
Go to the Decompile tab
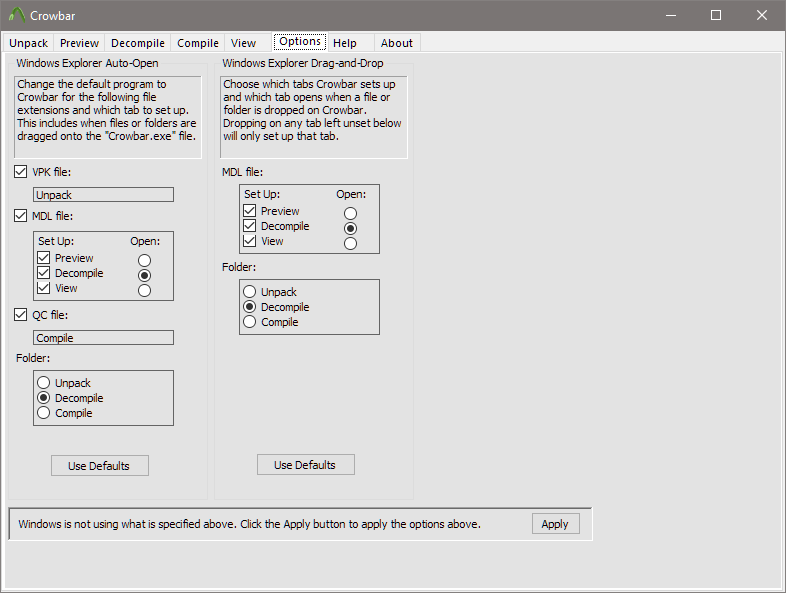click(138, 43)
